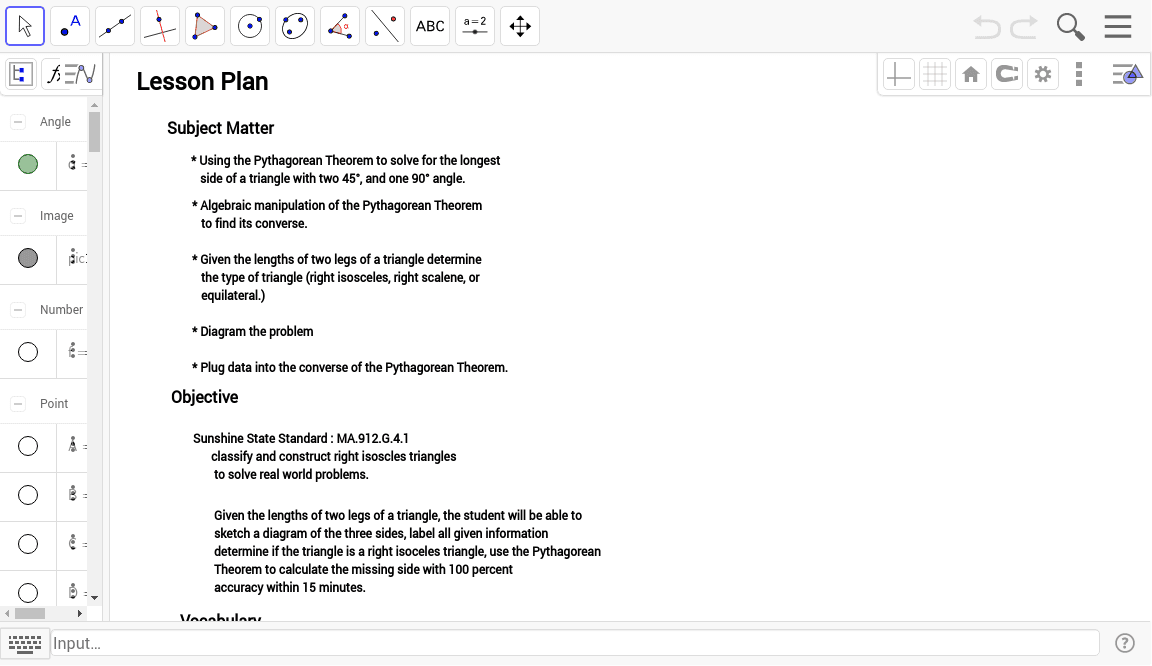The height and width of the screenshot is (666, 1152).
Task: Select the Slider a=2 tool
Action: pos(475,26)
